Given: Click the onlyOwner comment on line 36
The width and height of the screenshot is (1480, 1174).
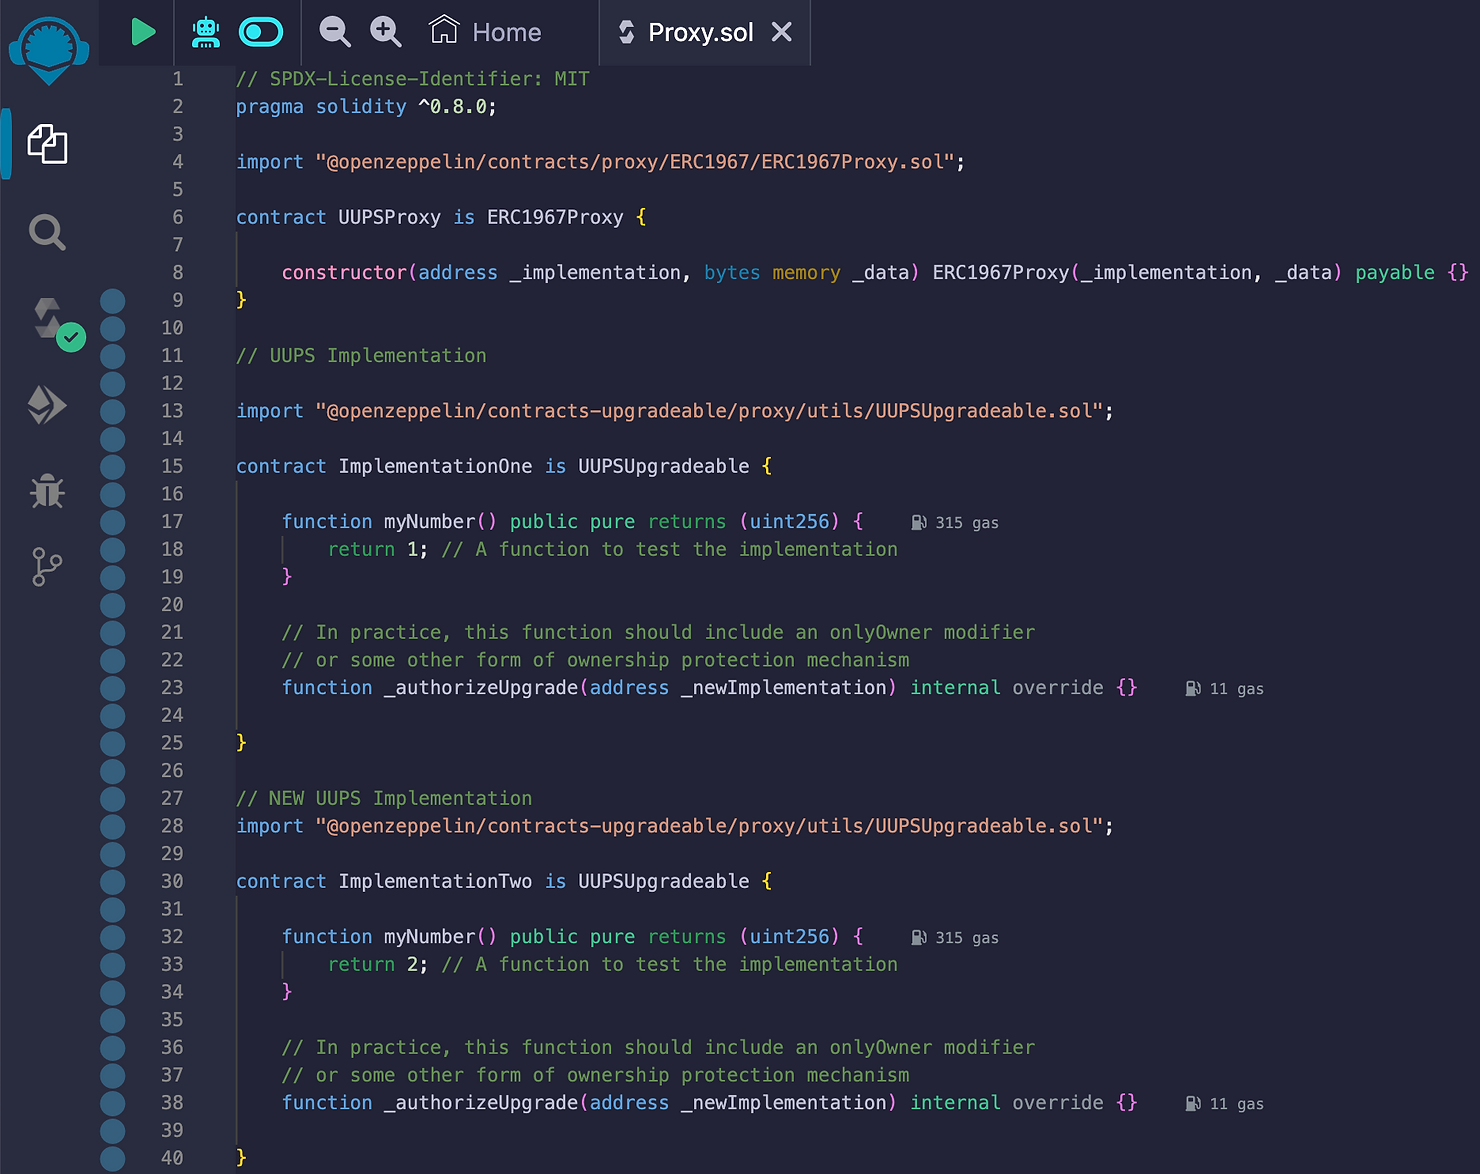Looking at the screenshot, I should pyautogui.click(x=658, y=1047).
